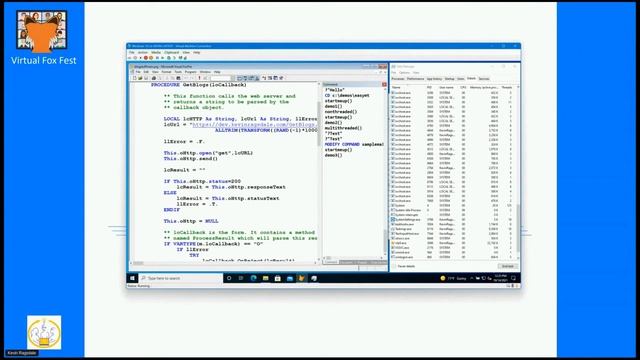
Task: Click the Task Manager icon on the taskbar
Action: (x=314, y=278)
